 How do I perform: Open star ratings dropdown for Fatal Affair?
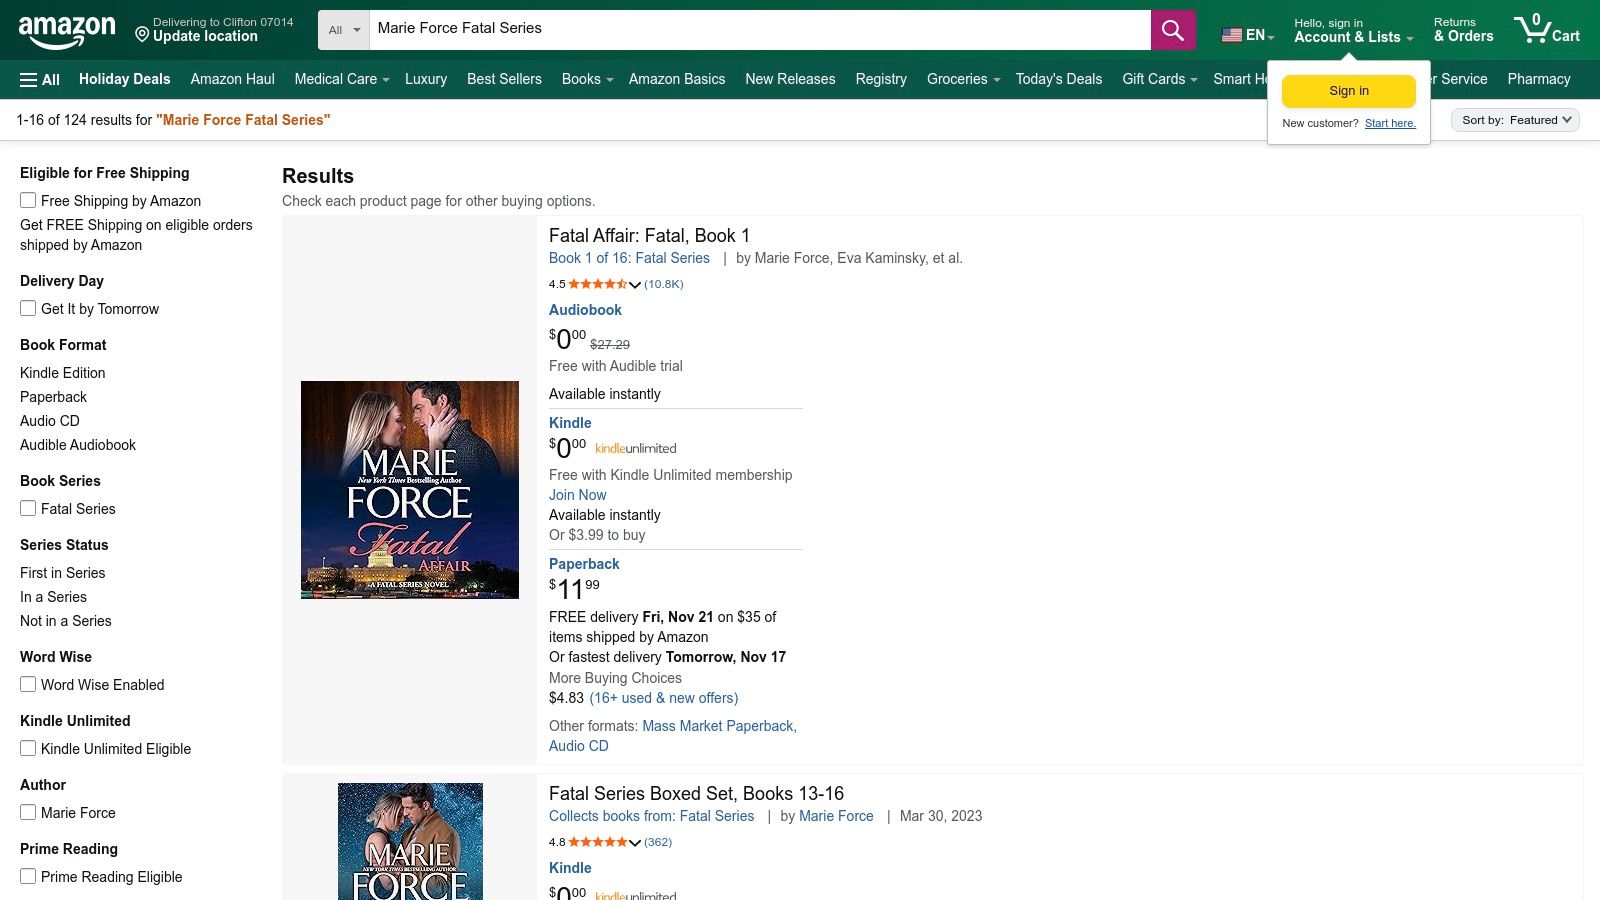pyautogui.click(x=636, y=285)
